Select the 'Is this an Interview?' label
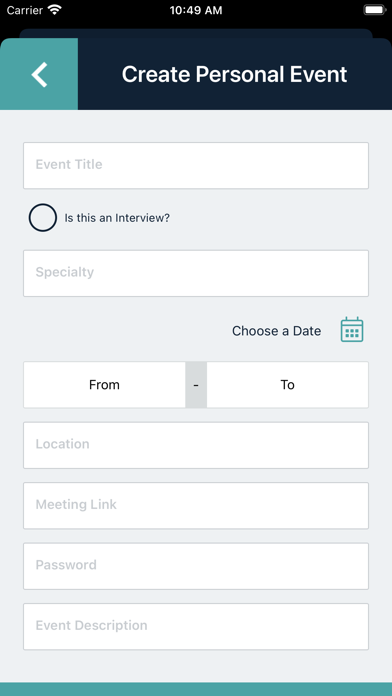Image resolution: width=392 pixels, height=696 pixels. 117,218
